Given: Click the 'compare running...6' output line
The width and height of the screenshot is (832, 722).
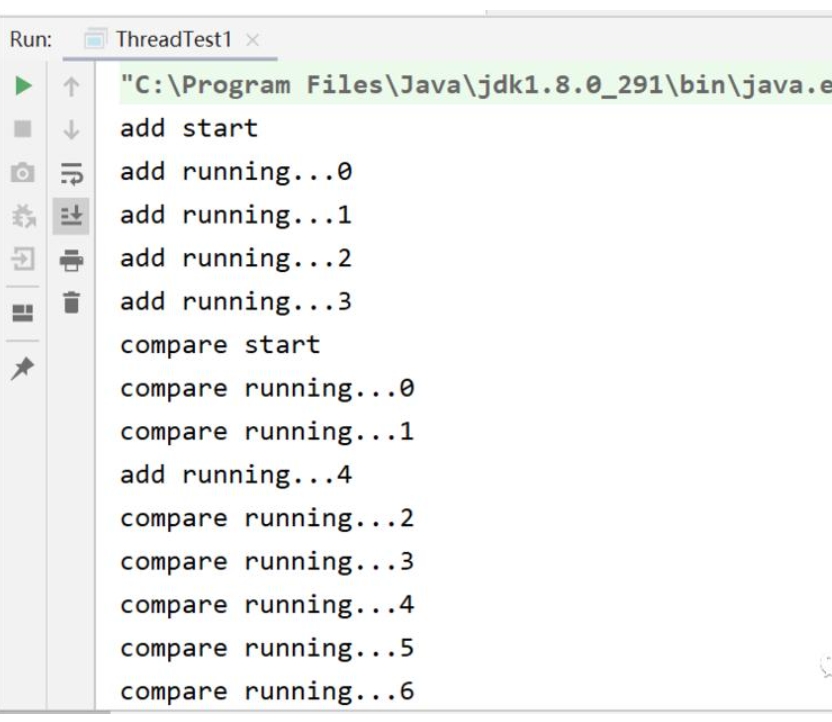Looking at the screenshot, I should 267,692.
